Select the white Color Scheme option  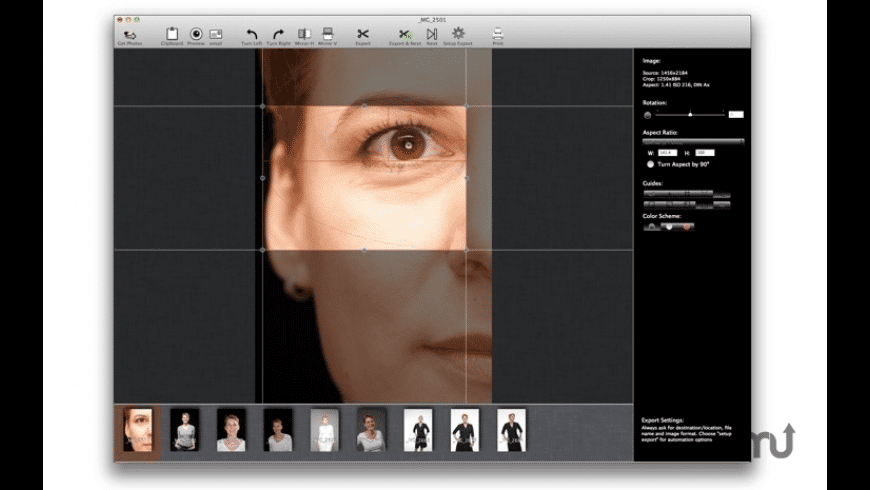pyautogui.click(x=669, y=227)
